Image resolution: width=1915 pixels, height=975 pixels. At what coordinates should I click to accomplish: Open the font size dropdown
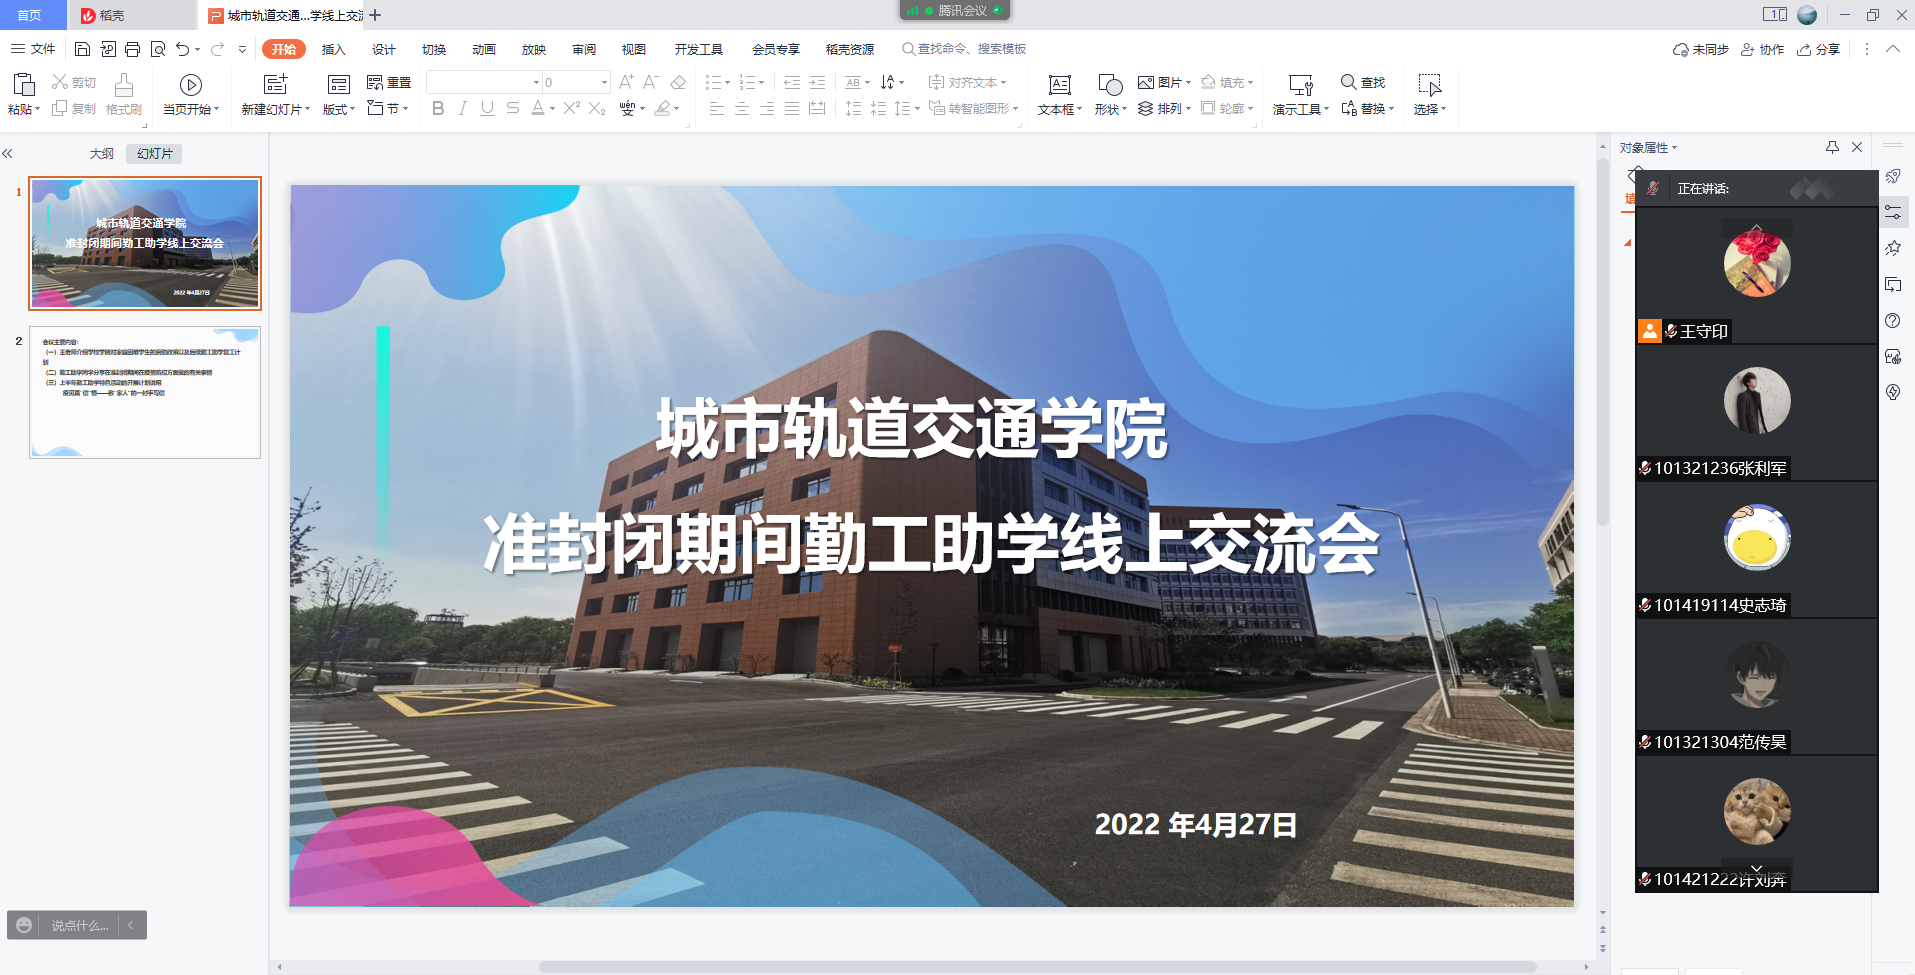(x=604, y=82)
